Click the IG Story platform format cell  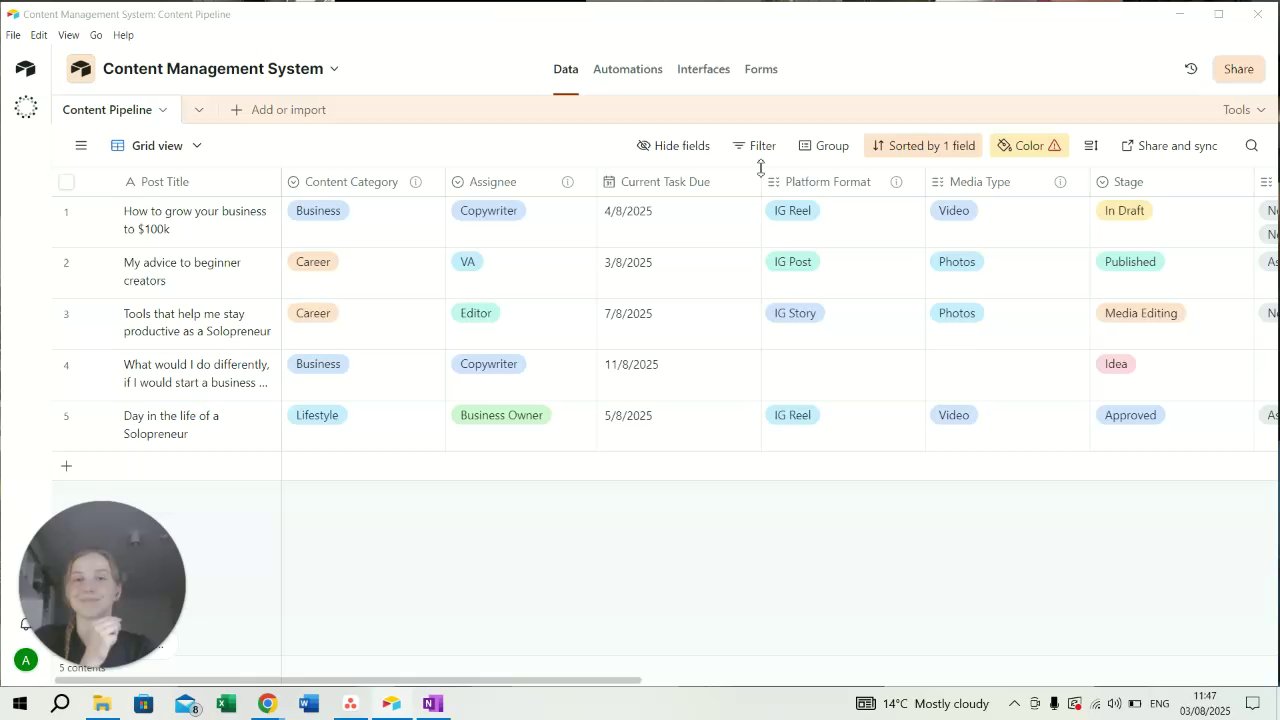843,324
